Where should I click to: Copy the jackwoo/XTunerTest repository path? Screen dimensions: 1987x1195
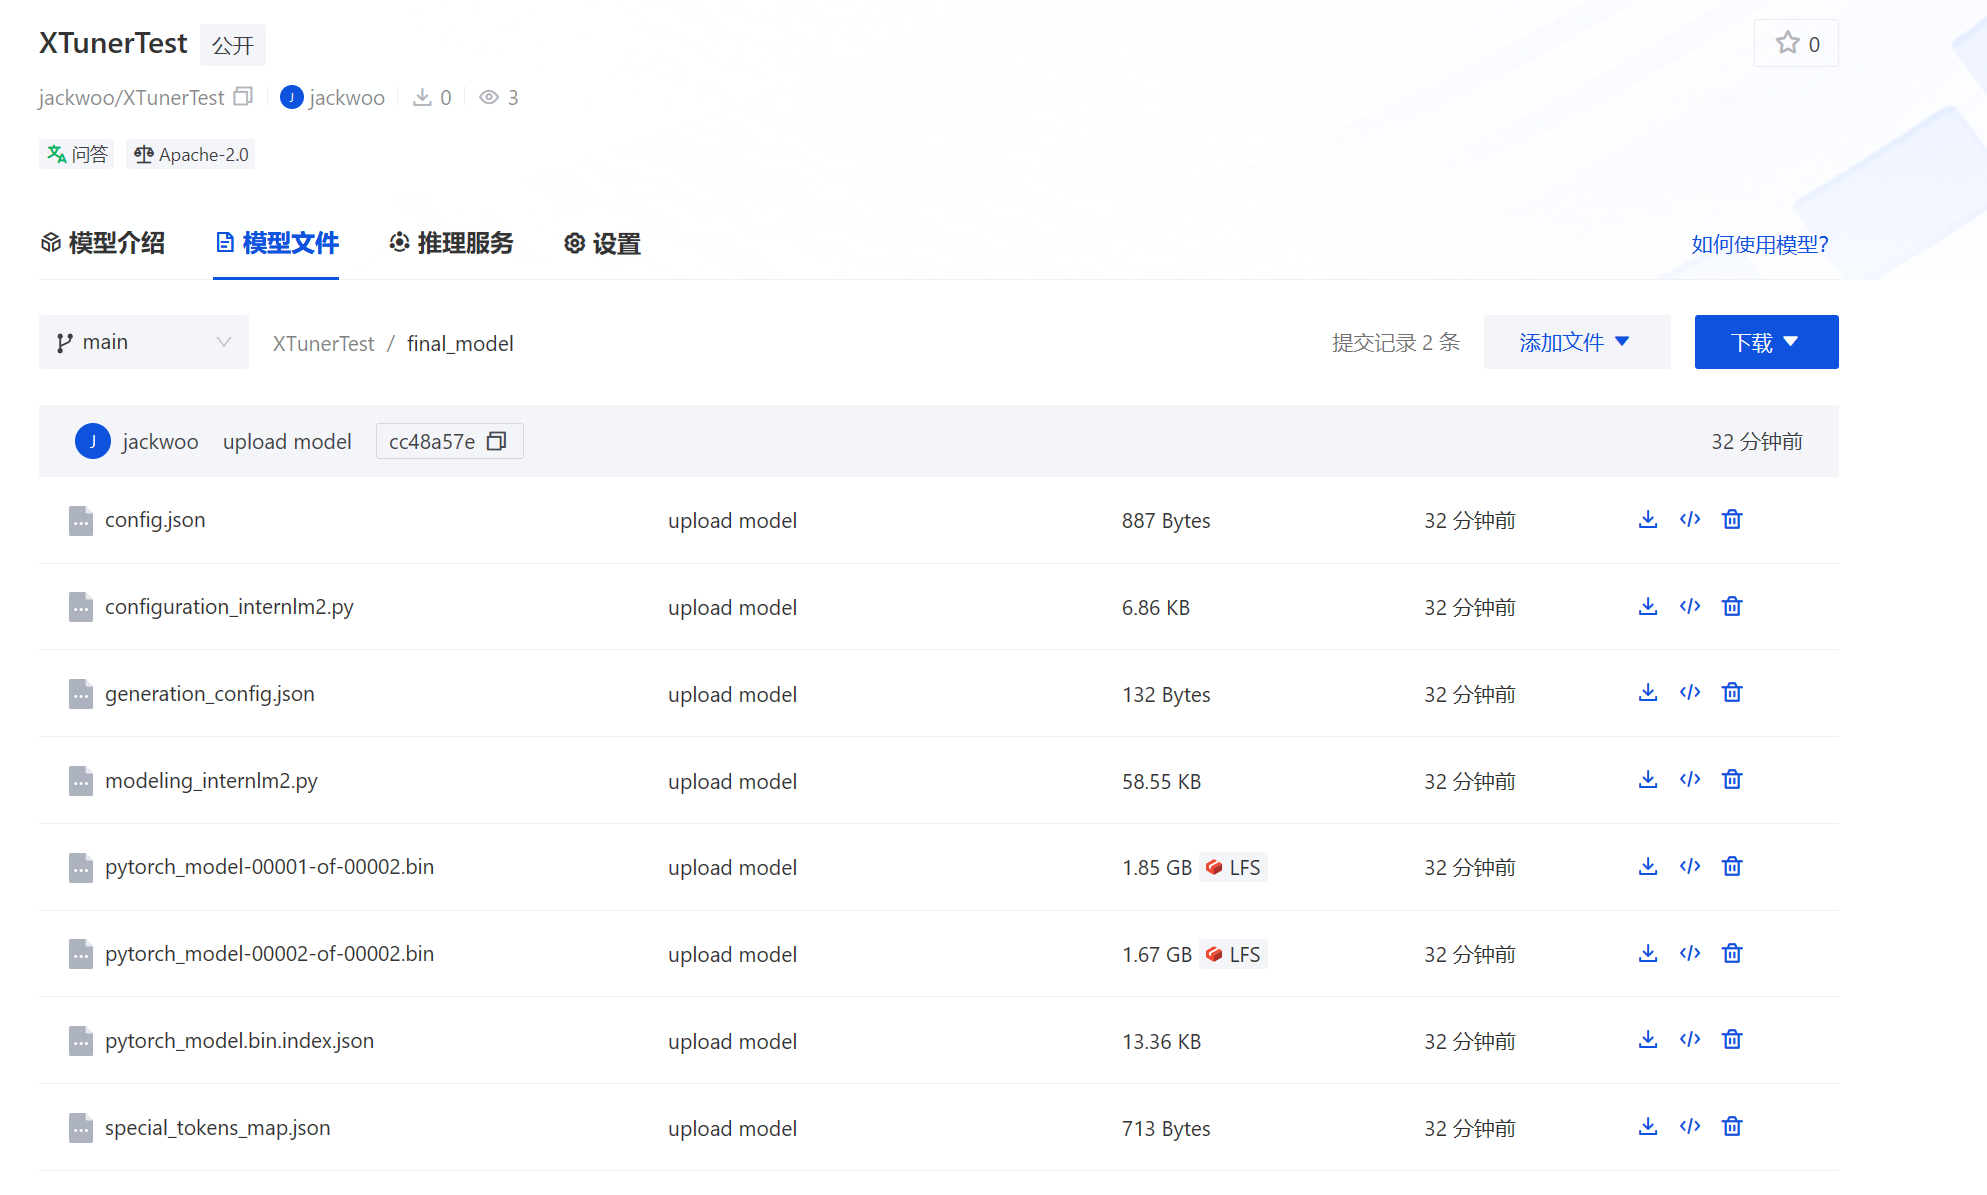coord(243,96)
